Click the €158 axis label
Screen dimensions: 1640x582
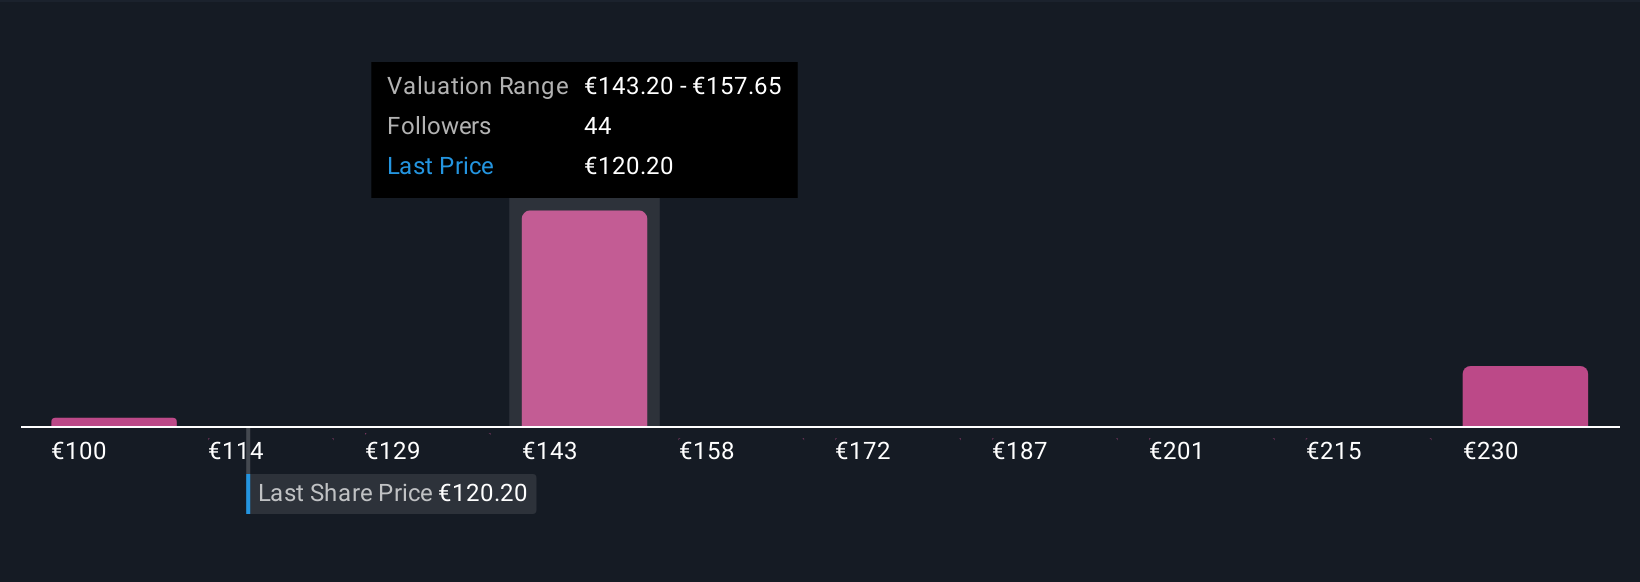pyautogui.click(x=707, y=451)
